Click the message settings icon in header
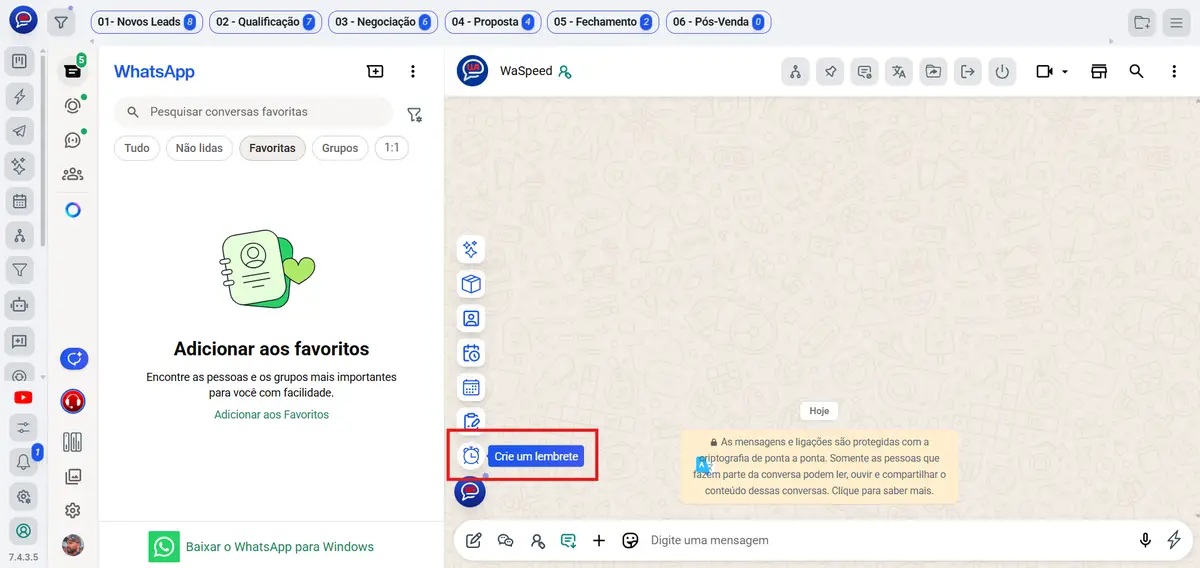Viewport: 1200px width, 568px height. (x=864, y=72)
